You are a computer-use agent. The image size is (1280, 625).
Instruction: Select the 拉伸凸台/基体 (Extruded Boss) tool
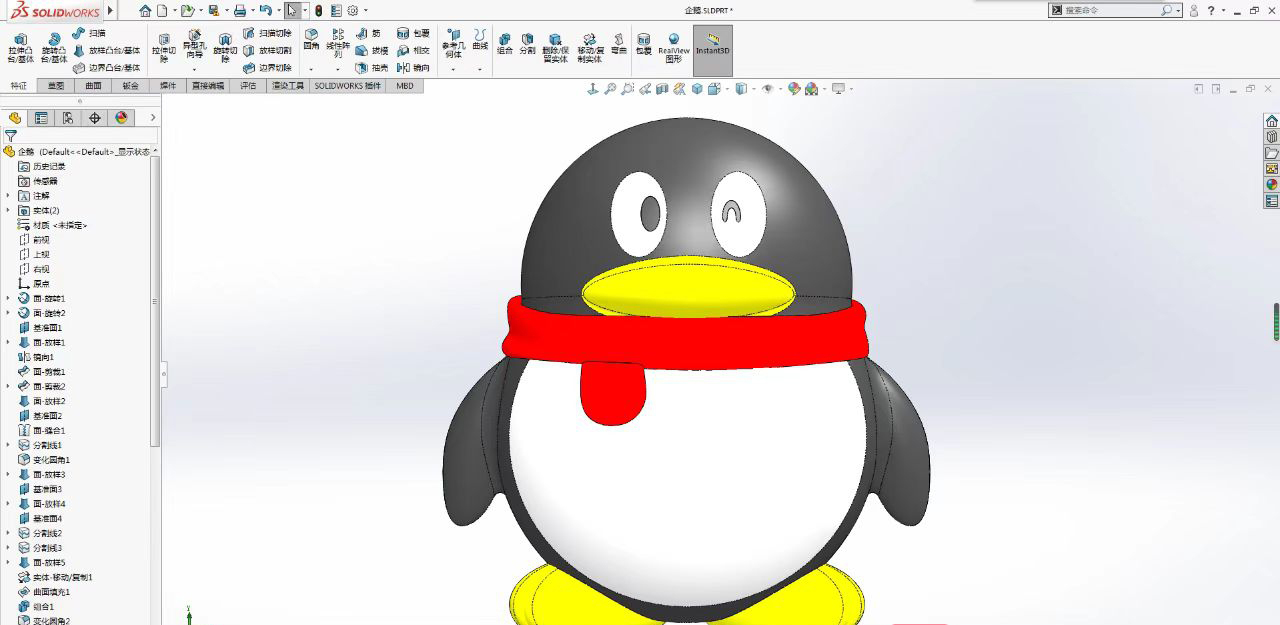tap(20, 47)
